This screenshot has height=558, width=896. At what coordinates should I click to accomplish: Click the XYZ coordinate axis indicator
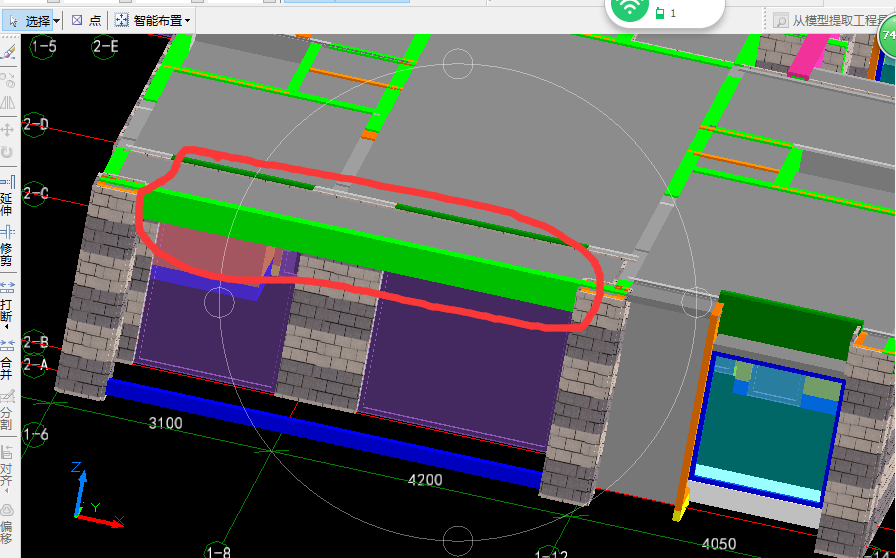95,493
